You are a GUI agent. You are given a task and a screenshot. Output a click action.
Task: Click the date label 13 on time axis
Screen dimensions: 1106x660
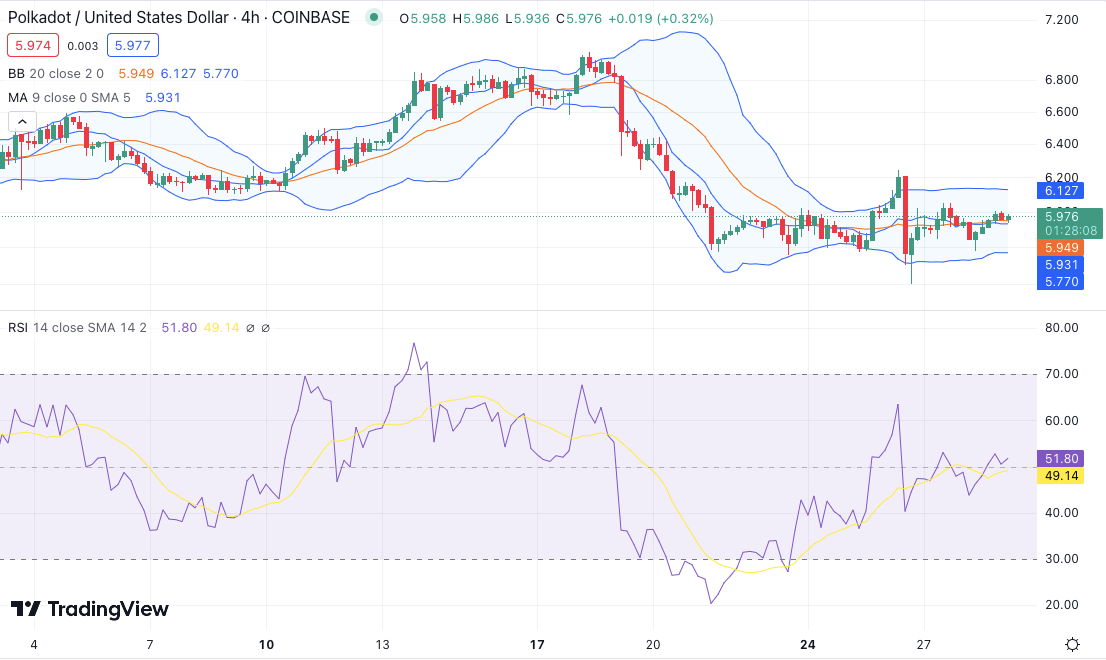click(382, 644)
